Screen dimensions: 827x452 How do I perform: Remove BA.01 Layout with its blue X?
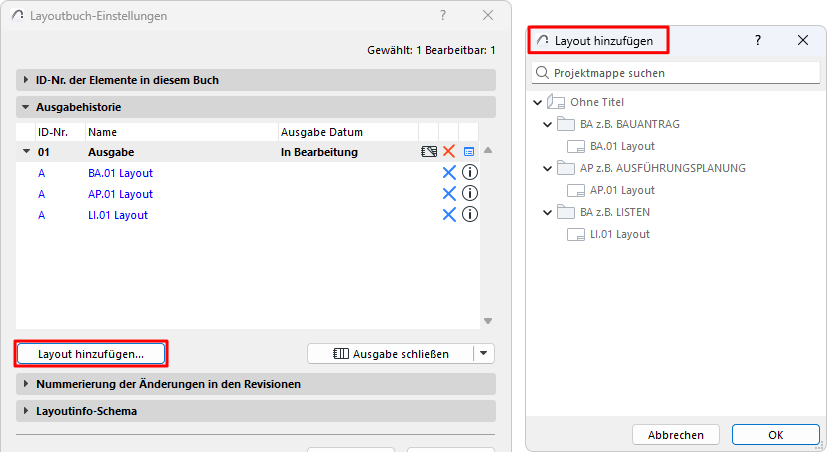coord(449,173)
